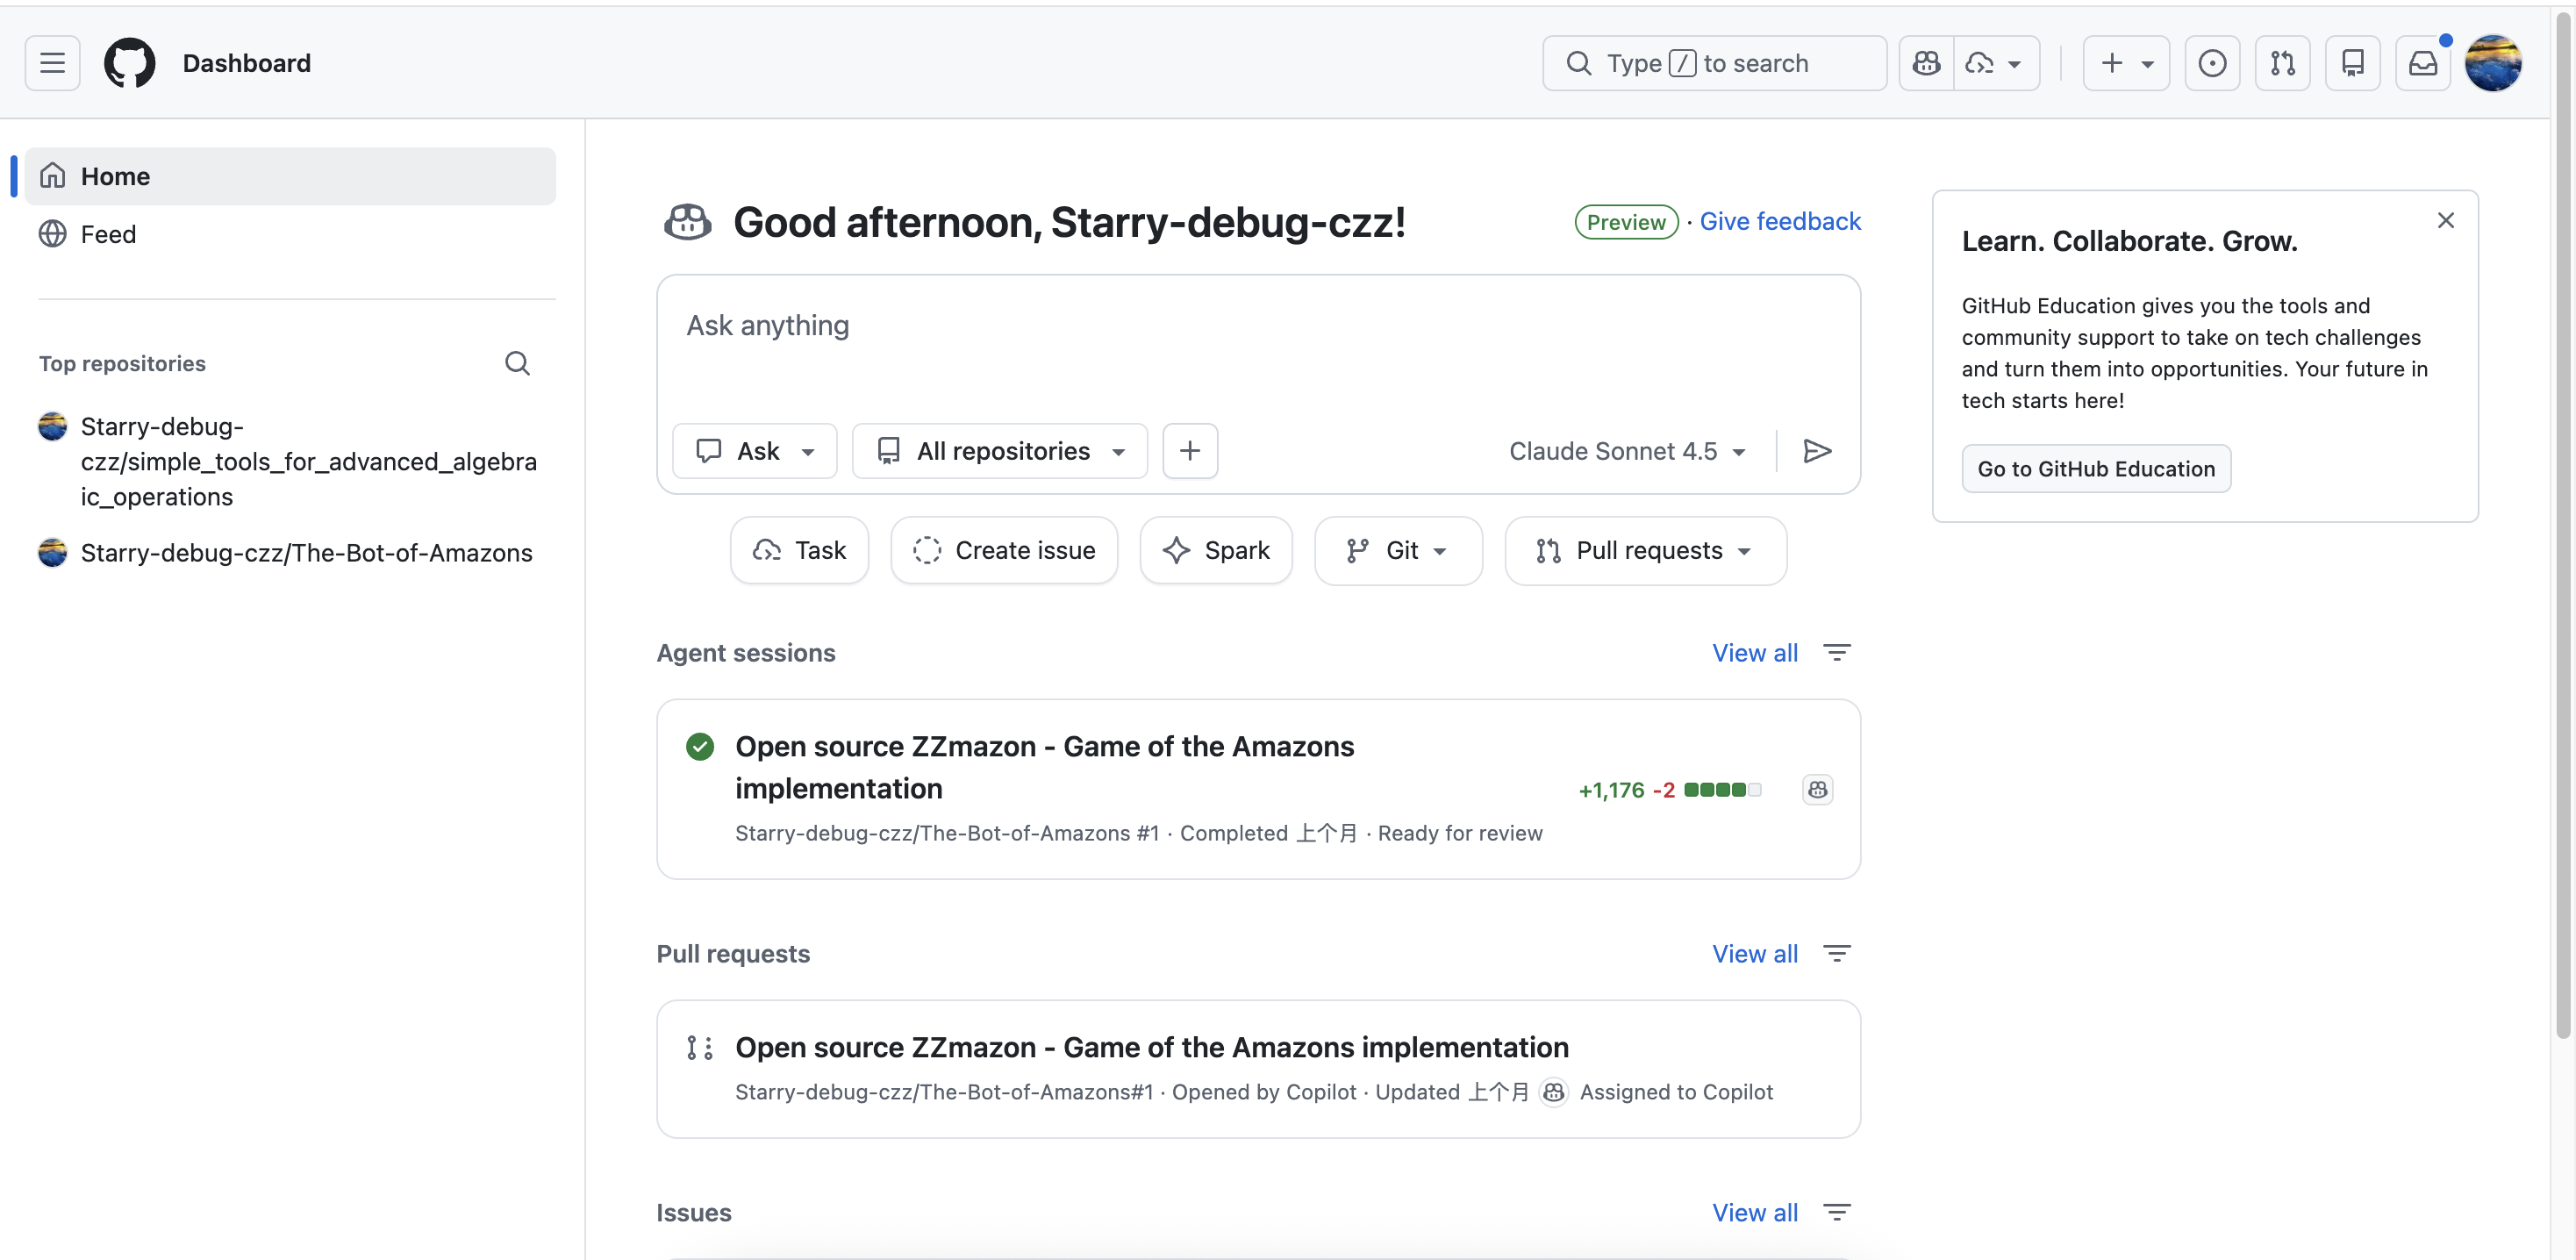Select Feed in the sidebar
This screenshot has height=1260, width=2576.
pos(290,234)
